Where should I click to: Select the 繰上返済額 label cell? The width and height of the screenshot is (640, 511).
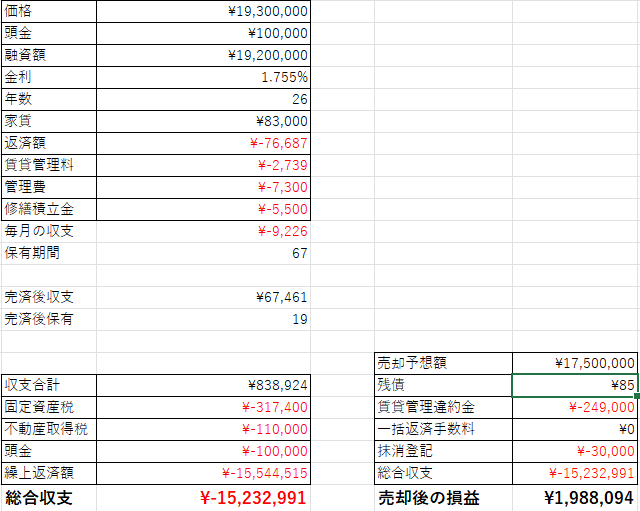tap(49, 473)
